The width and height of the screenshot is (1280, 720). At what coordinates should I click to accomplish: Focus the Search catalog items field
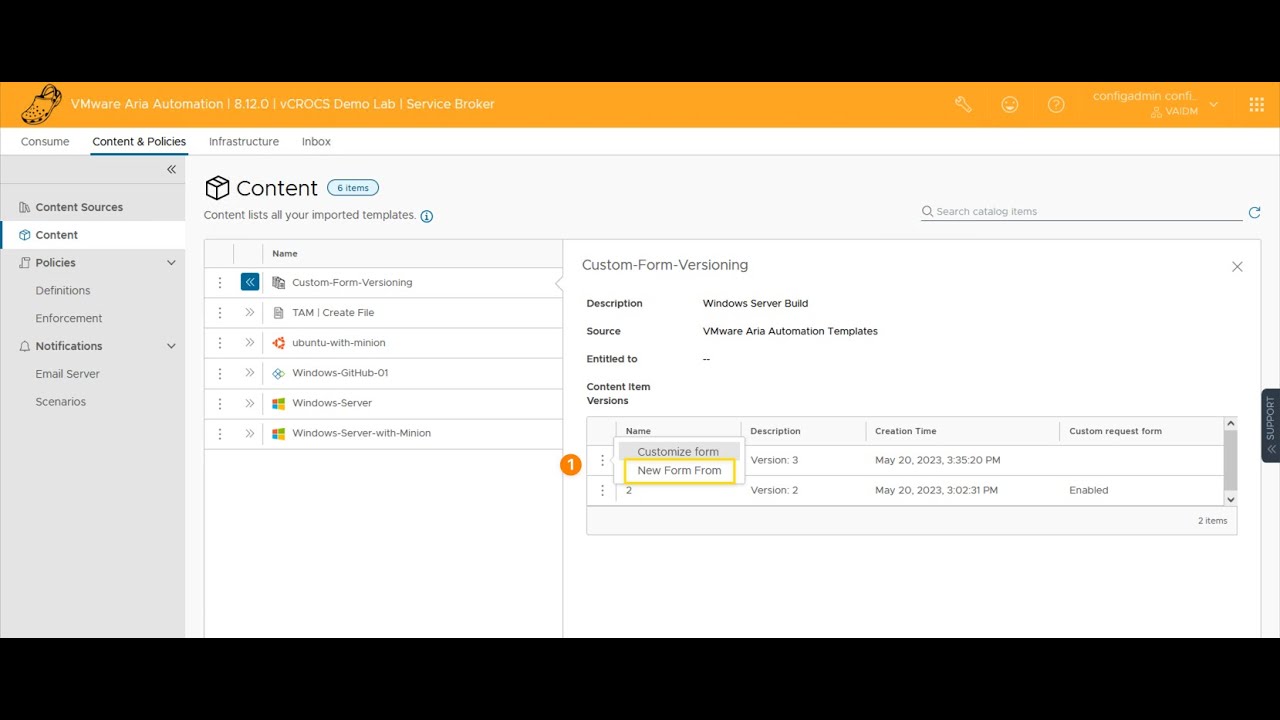click(x=1081, y=212)
